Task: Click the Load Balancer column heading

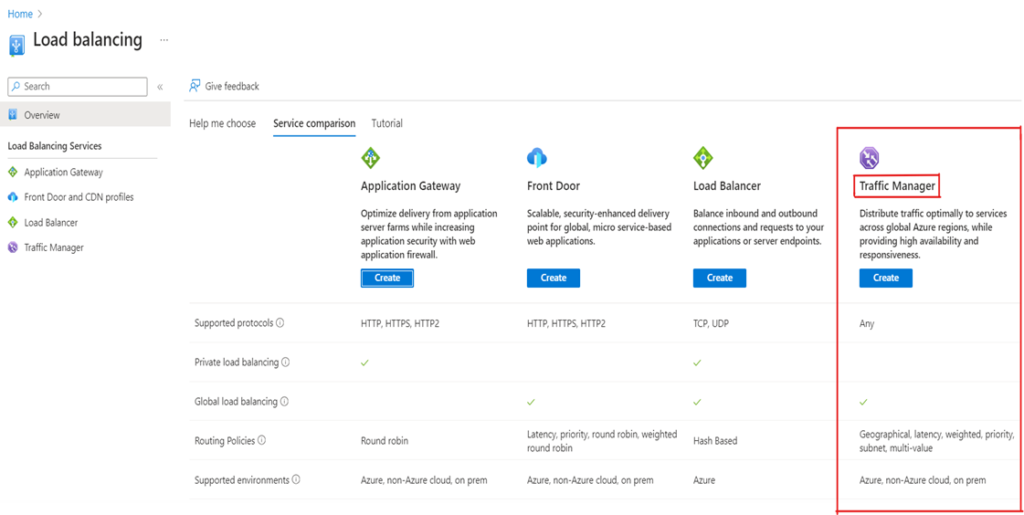Action: (727, 186)
